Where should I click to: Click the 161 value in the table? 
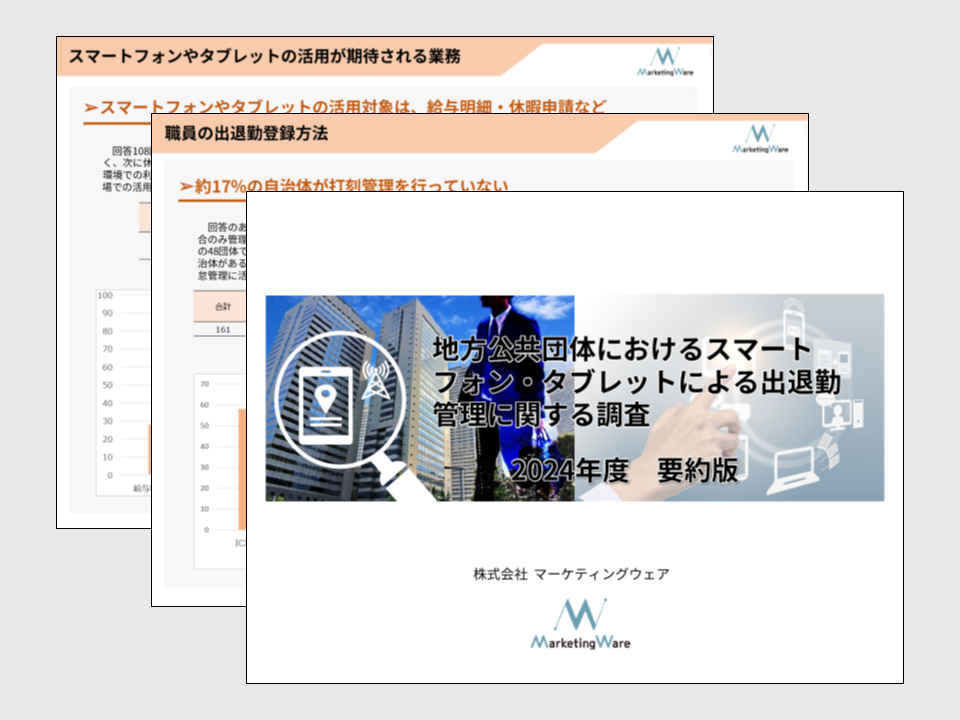[222, 330]
